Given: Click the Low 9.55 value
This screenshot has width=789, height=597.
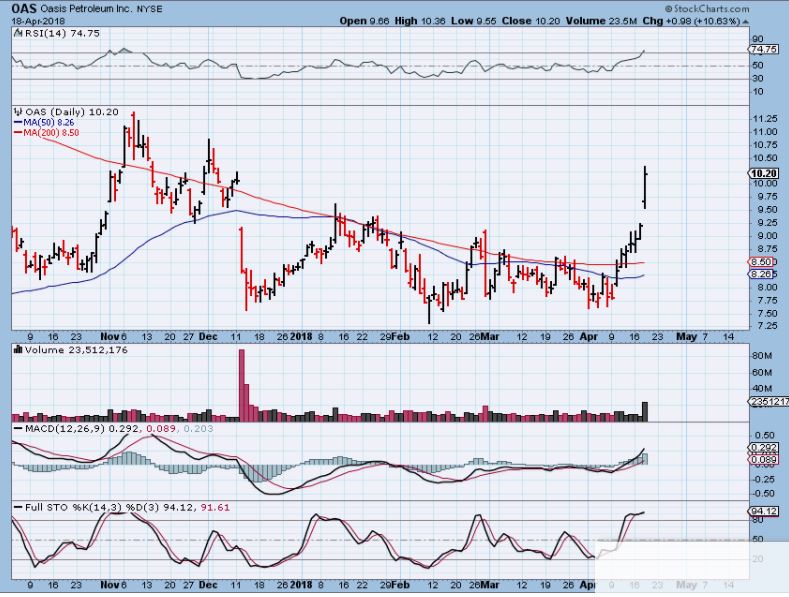Looking at the screenshot, I should 474,21.
